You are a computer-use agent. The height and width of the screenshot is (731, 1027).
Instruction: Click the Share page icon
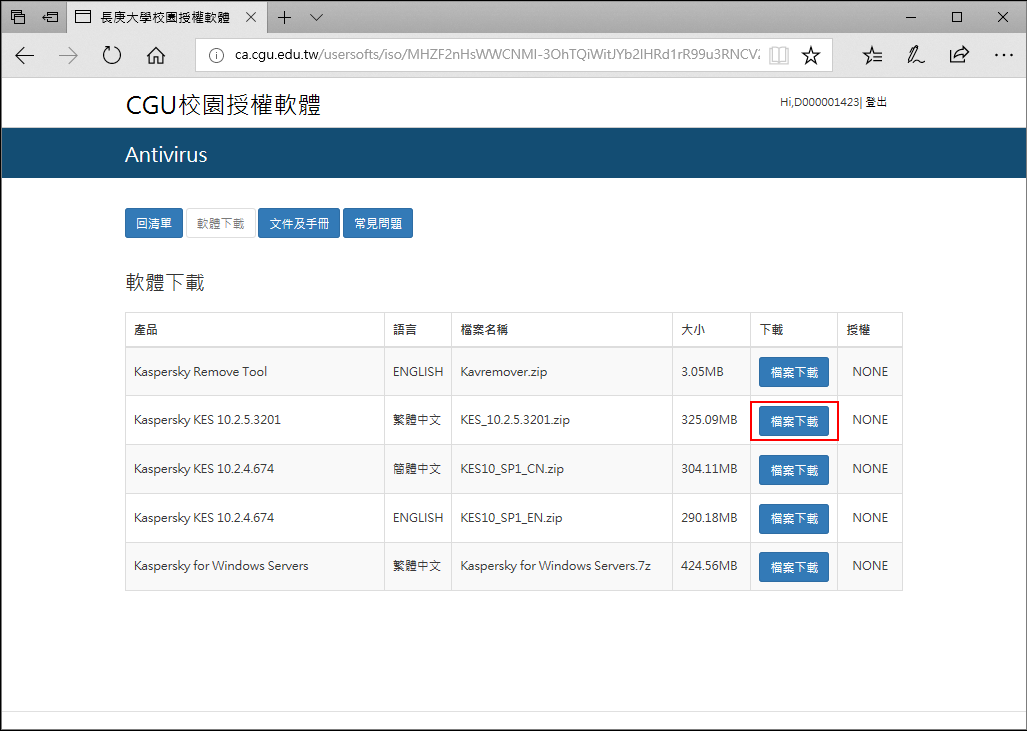[959, 56]
